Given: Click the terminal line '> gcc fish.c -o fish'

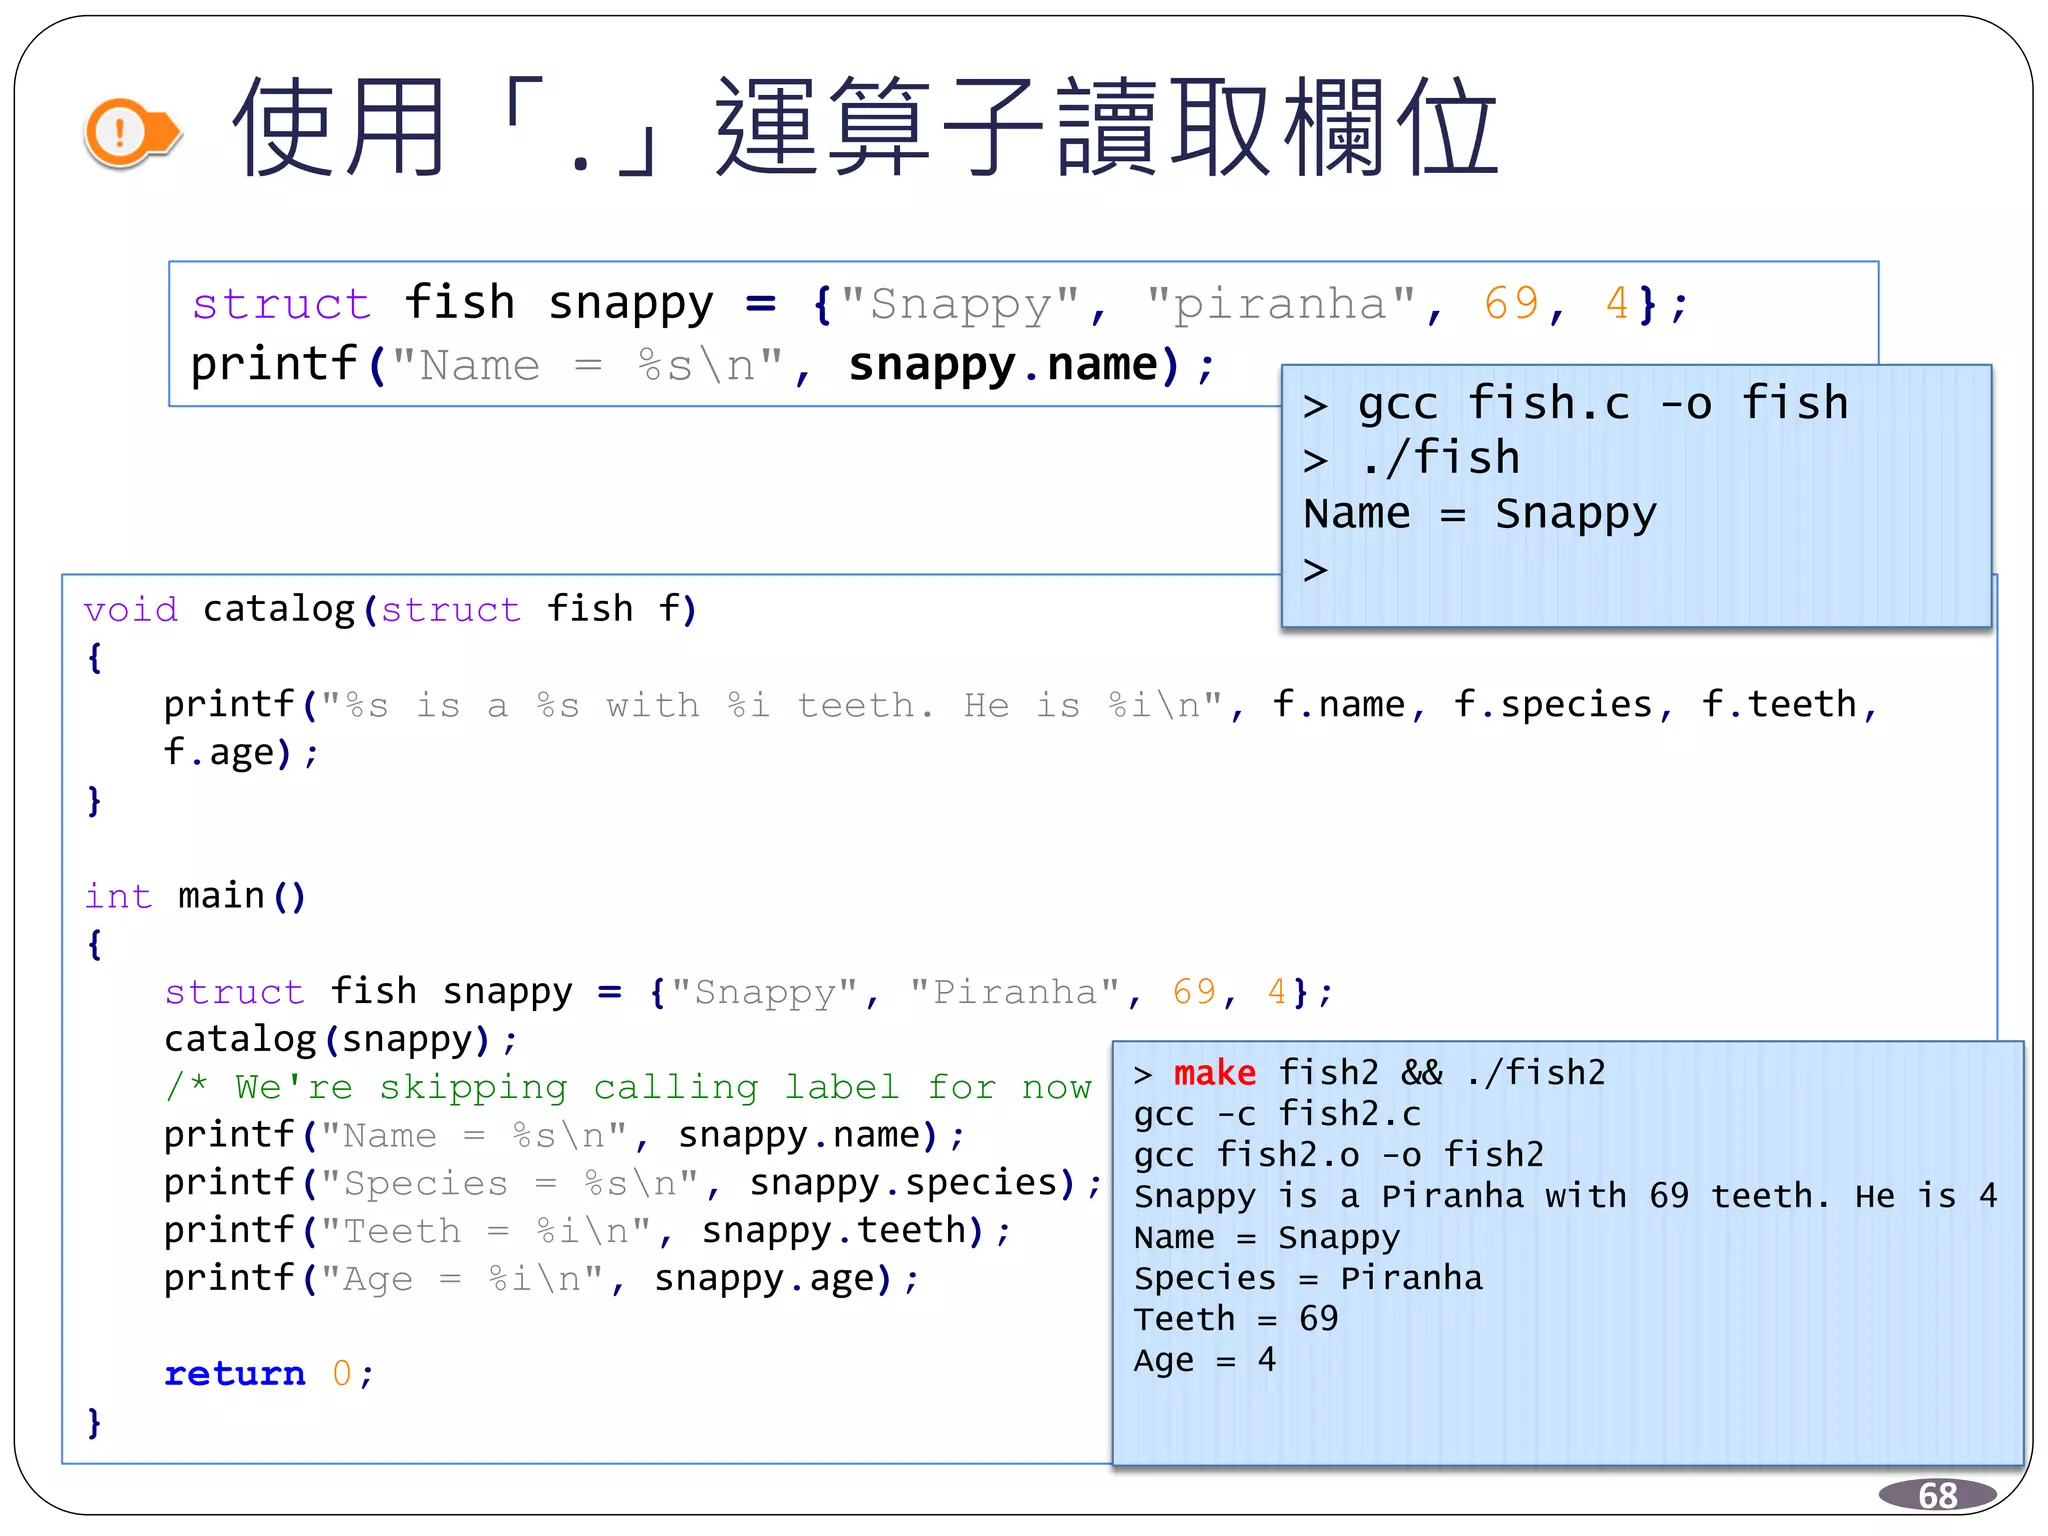Looking at the screenshot, I should pos(1576,404).
